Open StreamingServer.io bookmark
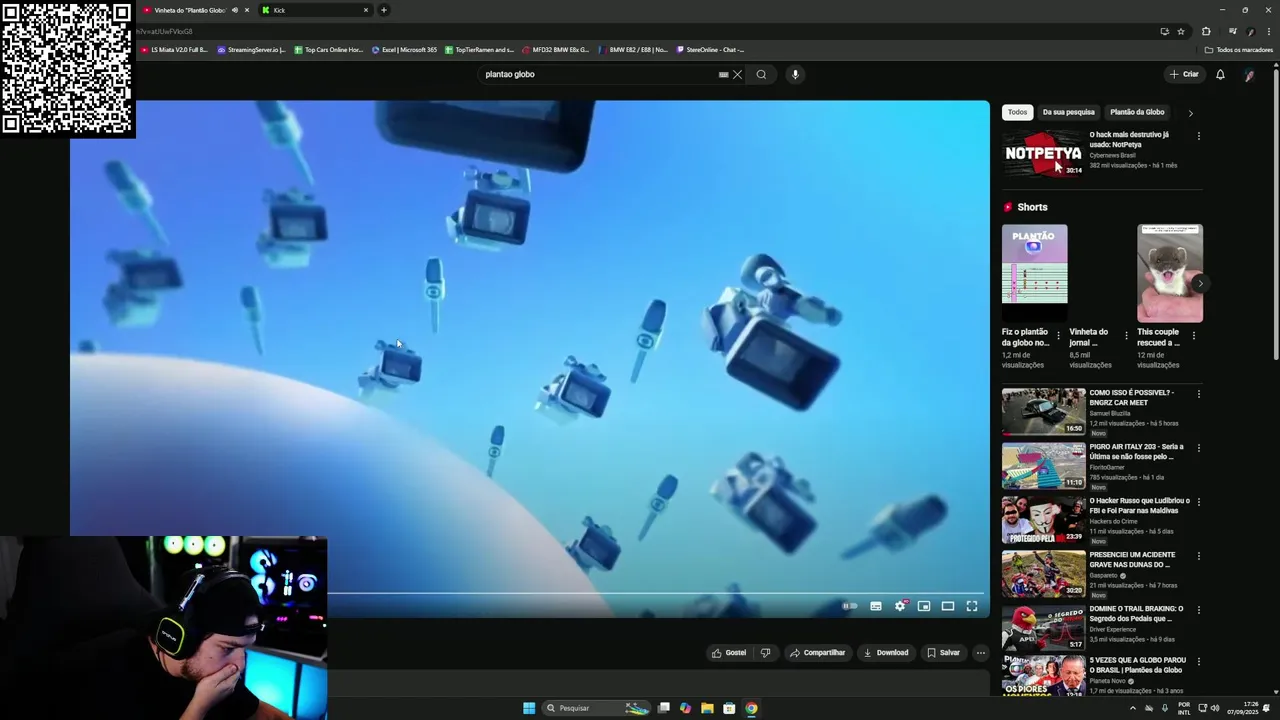Image resolution: width=1280 pixels, height=720 pixels. click(x=251, y=49)
